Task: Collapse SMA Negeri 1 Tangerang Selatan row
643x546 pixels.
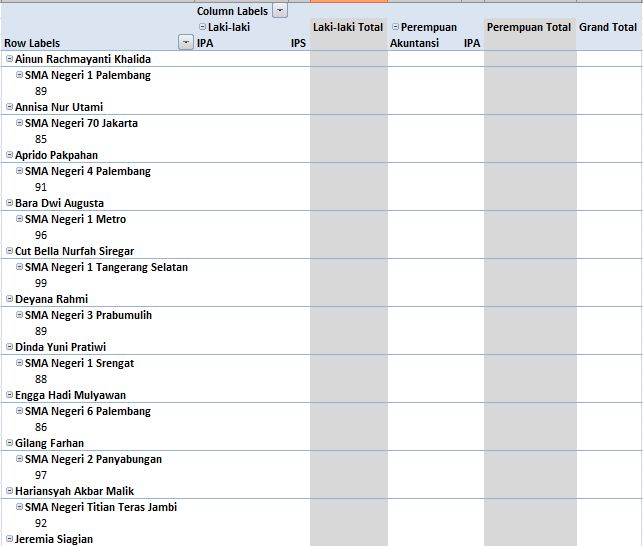Action: pos(19,267)
